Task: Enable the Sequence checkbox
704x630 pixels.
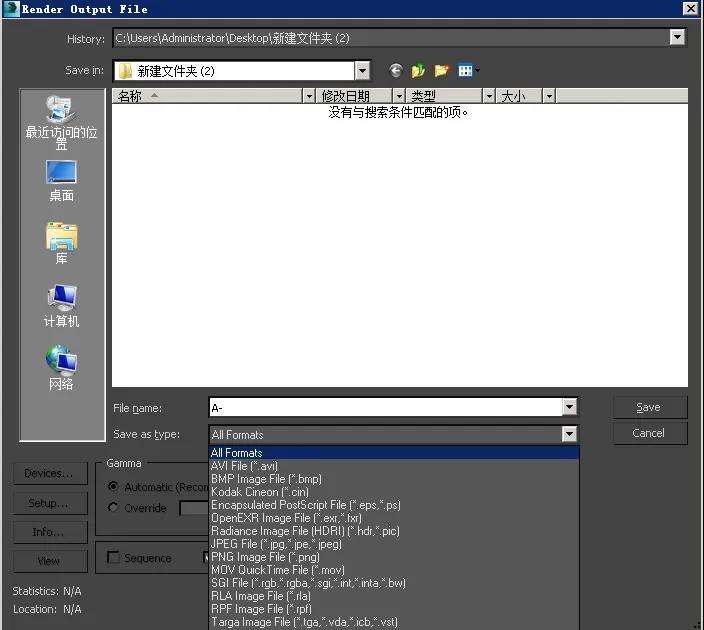Action: (114, 557)
